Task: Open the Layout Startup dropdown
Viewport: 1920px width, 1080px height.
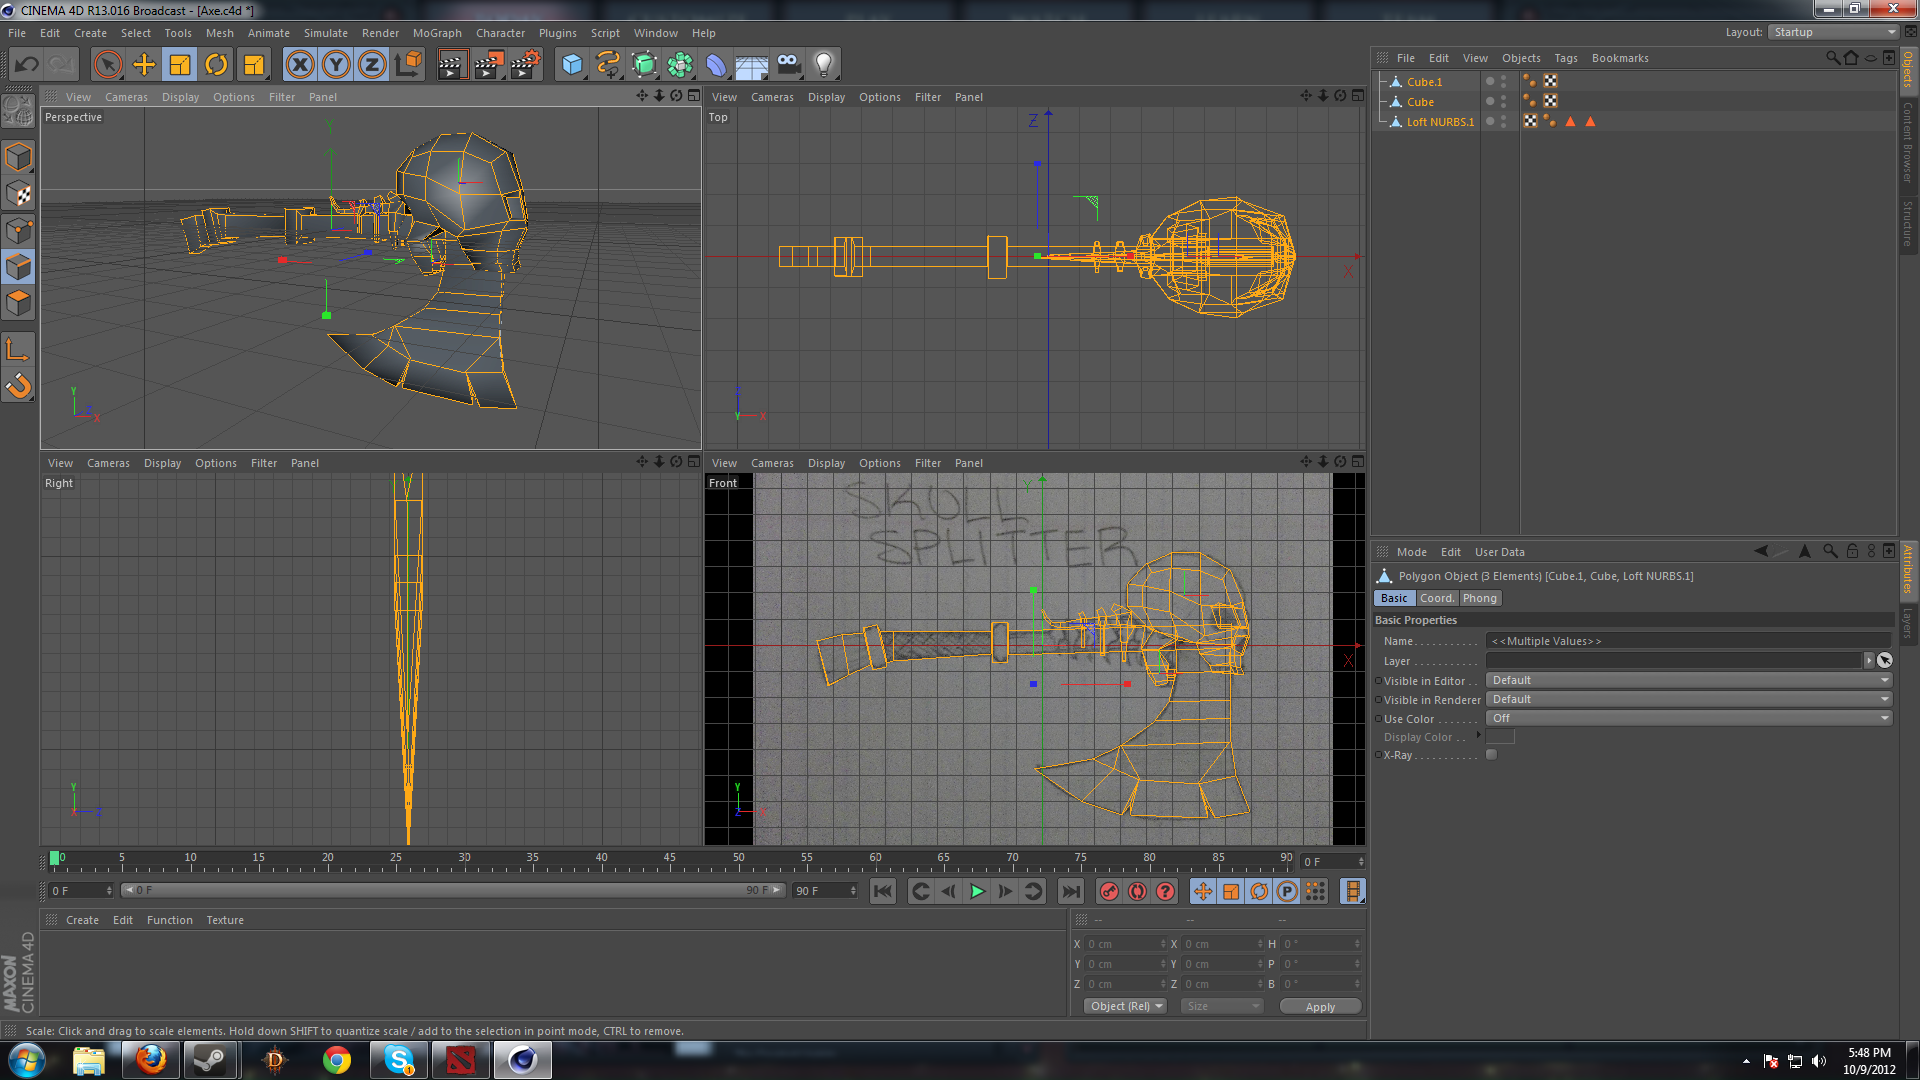Action: [x=1834, y=32]
